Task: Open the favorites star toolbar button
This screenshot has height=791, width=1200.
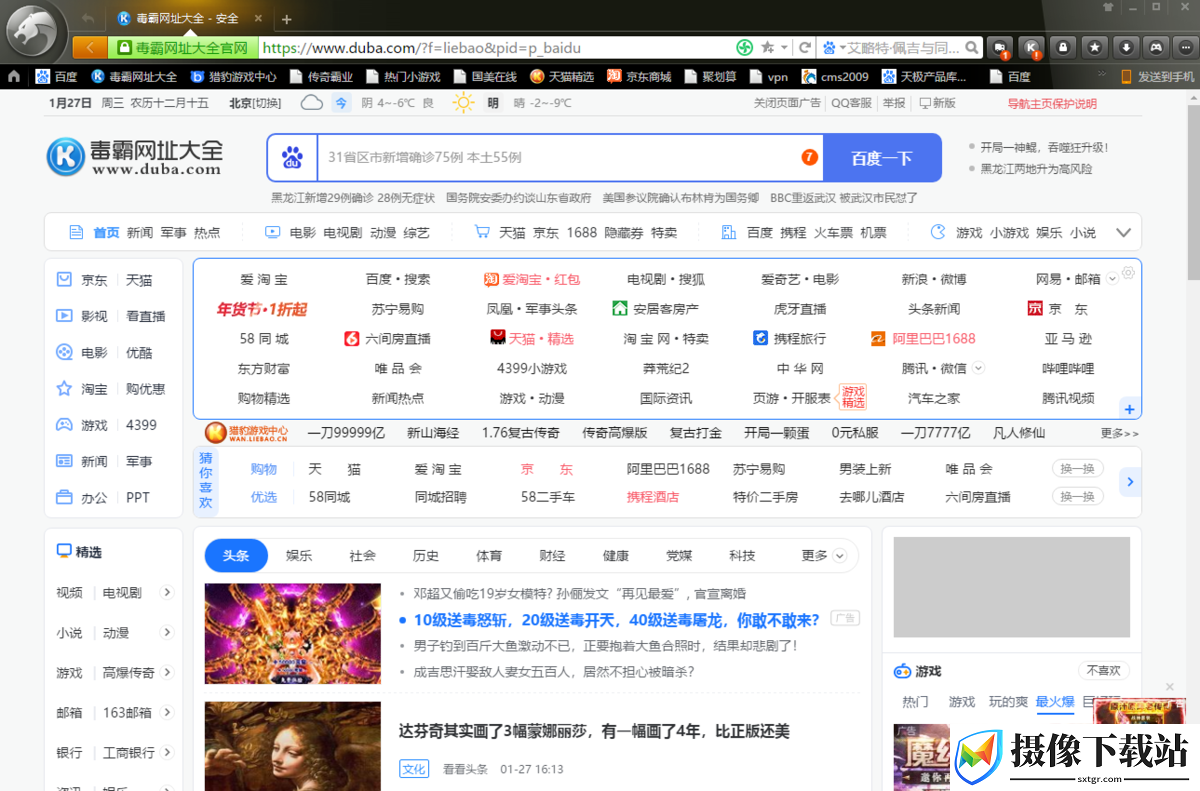Action: (1094, 47)
